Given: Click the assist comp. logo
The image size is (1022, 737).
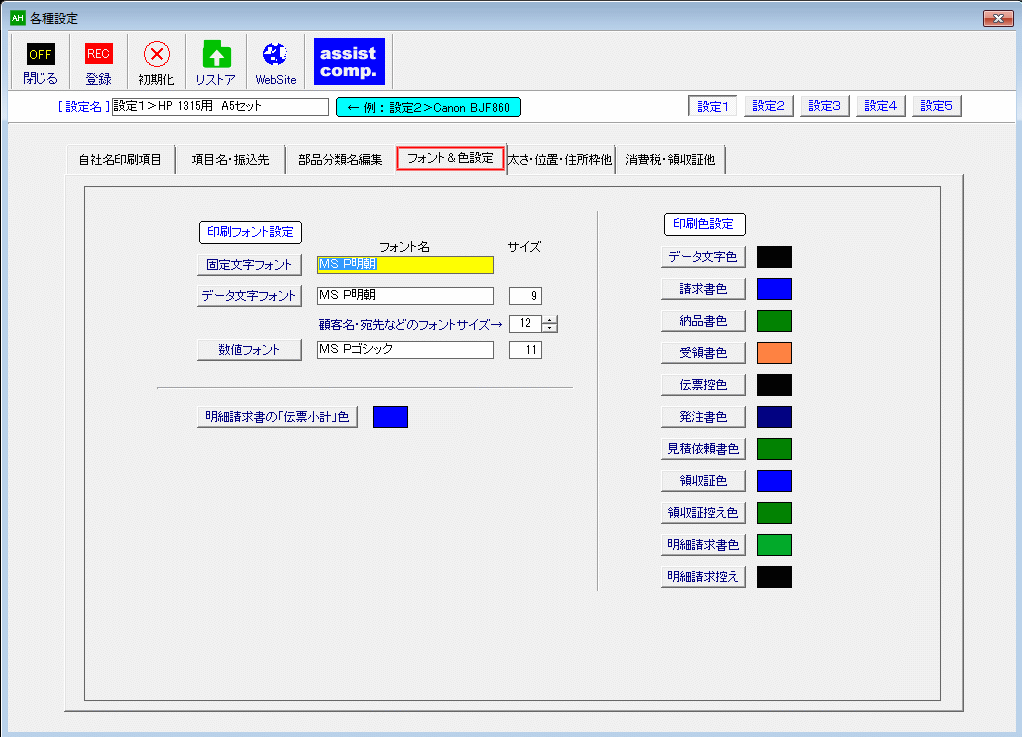Looking at the screenshot, I should click(x=348, y=61).
